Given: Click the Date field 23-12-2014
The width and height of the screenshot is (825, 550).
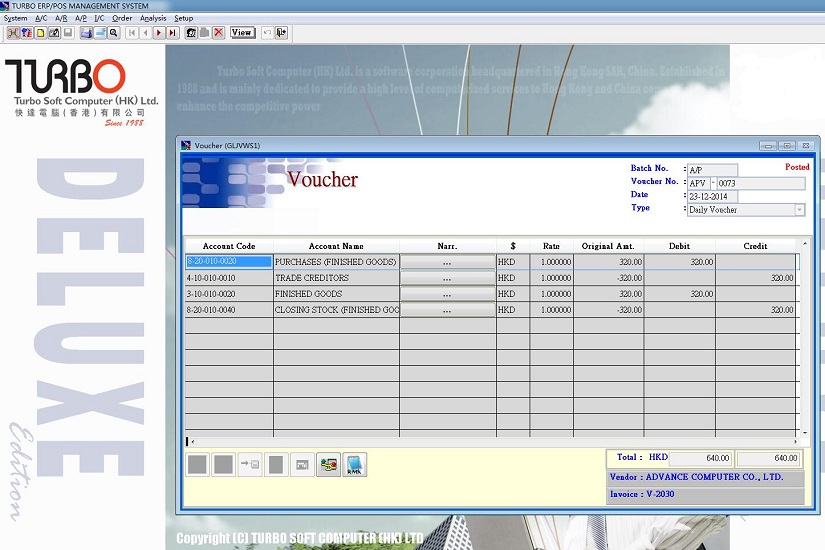Looking at the screenshot, I should click(712, 196).
